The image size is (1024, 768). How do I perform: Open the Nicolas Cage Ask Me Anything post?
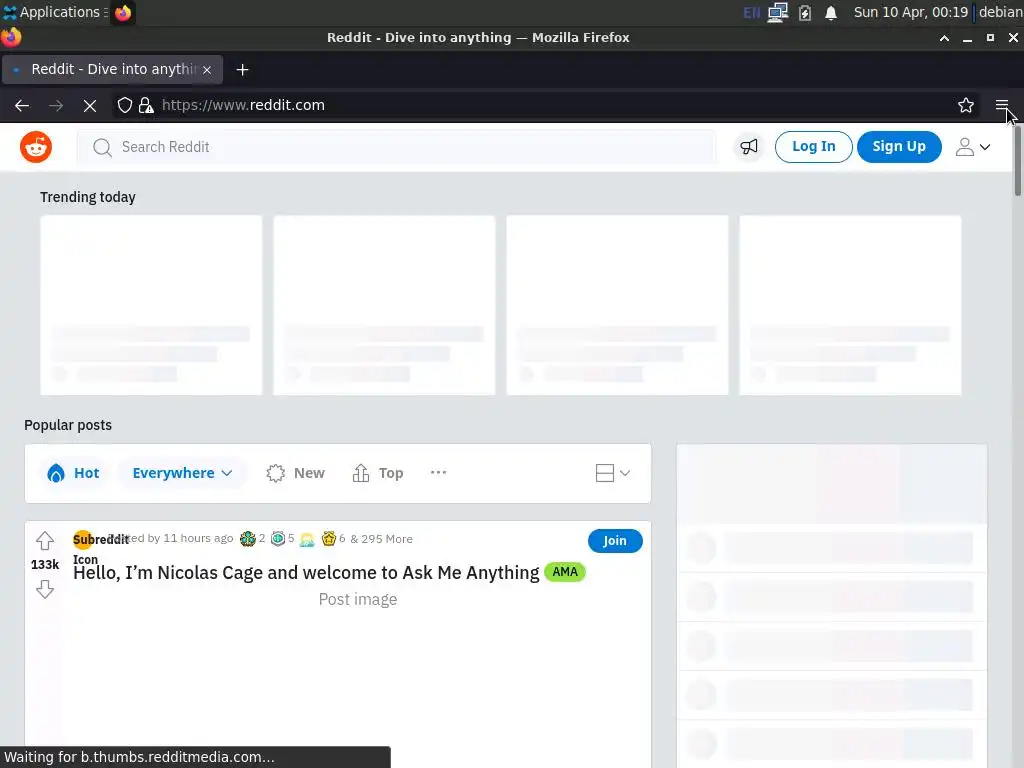coord(306,573)
